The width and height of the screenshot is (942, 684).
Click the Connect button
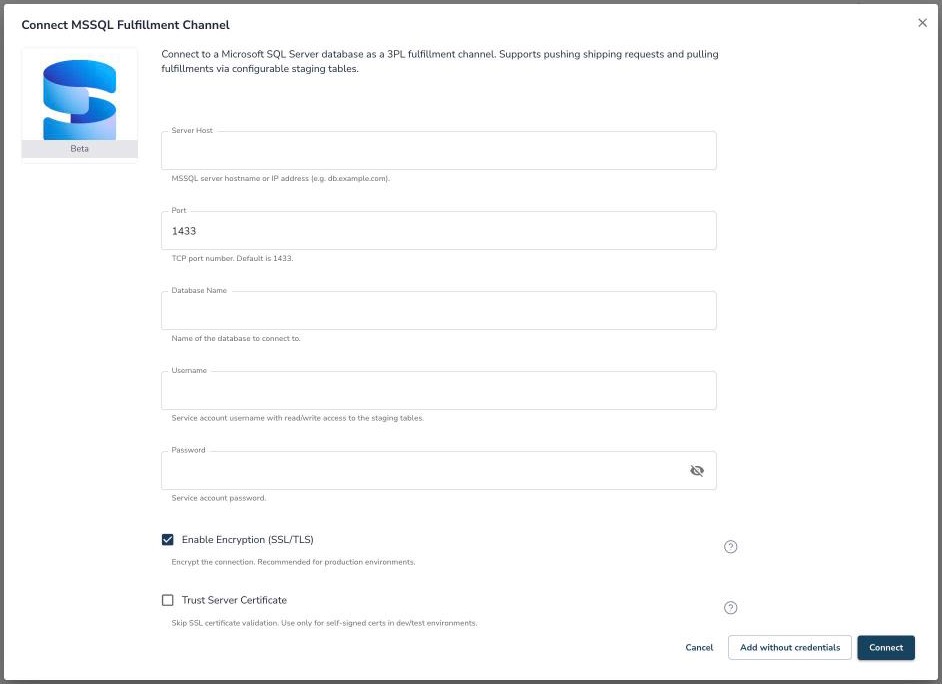(886, 647)
